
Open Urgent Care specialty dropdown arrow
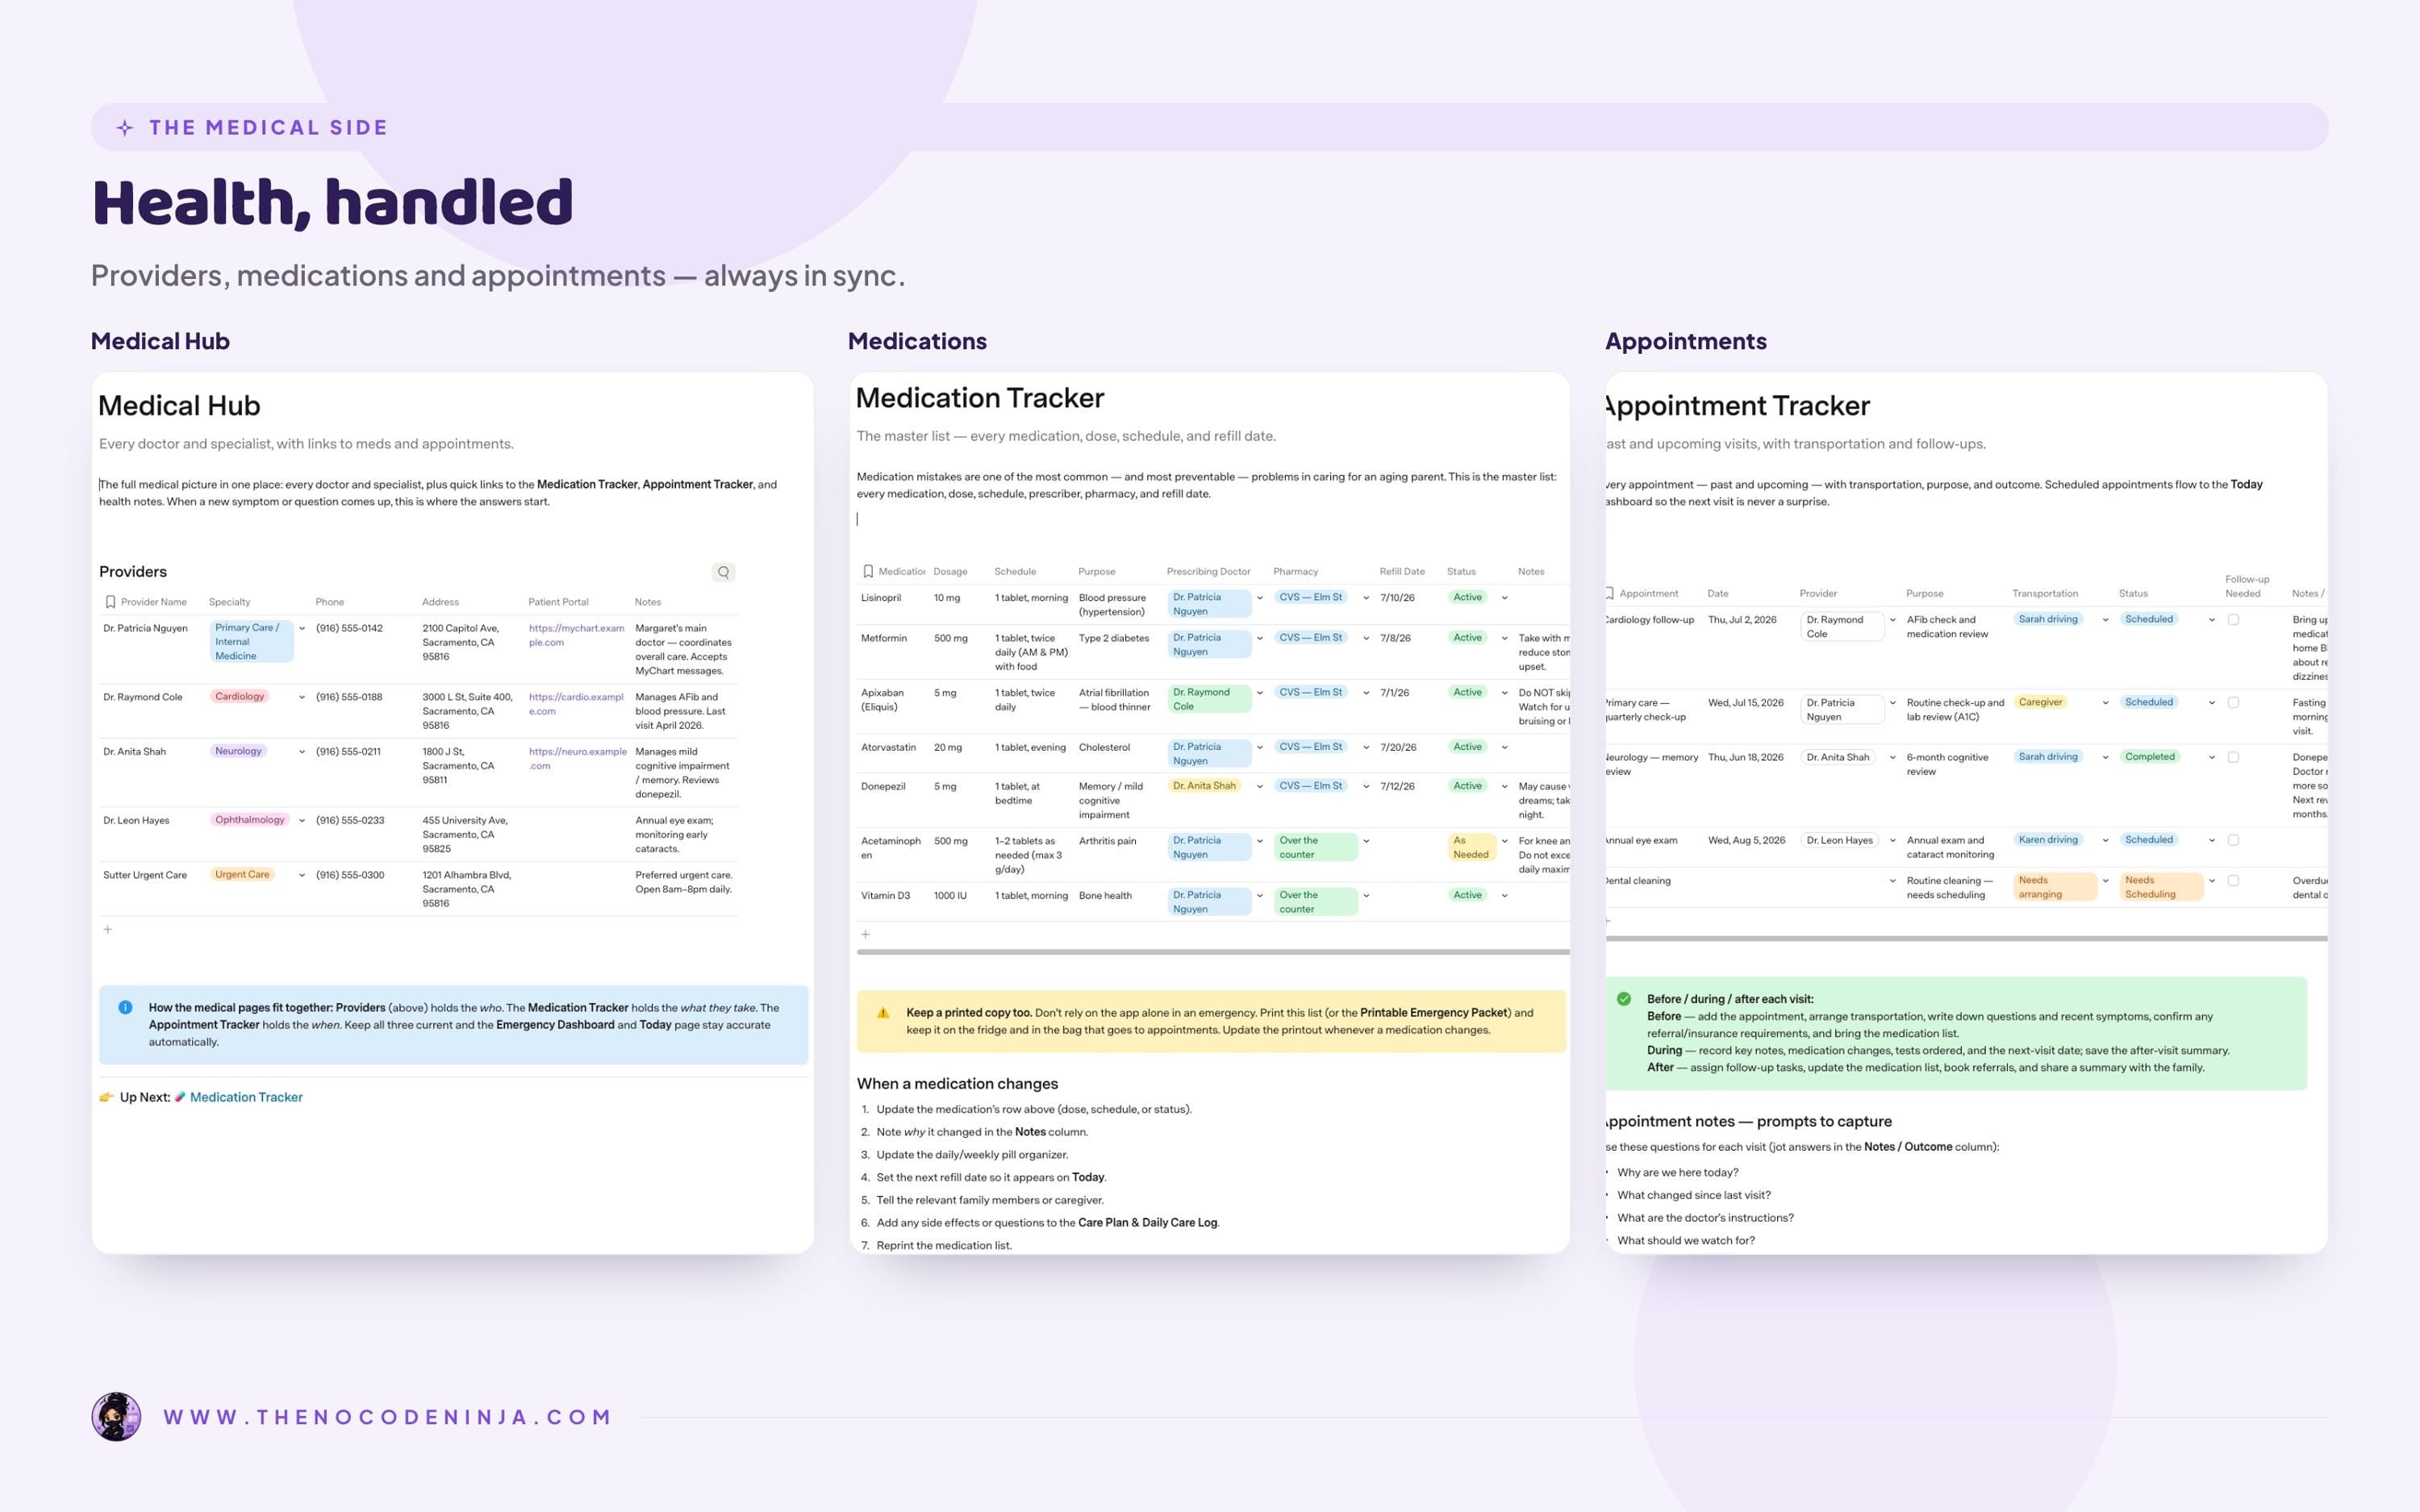(302, 875)
